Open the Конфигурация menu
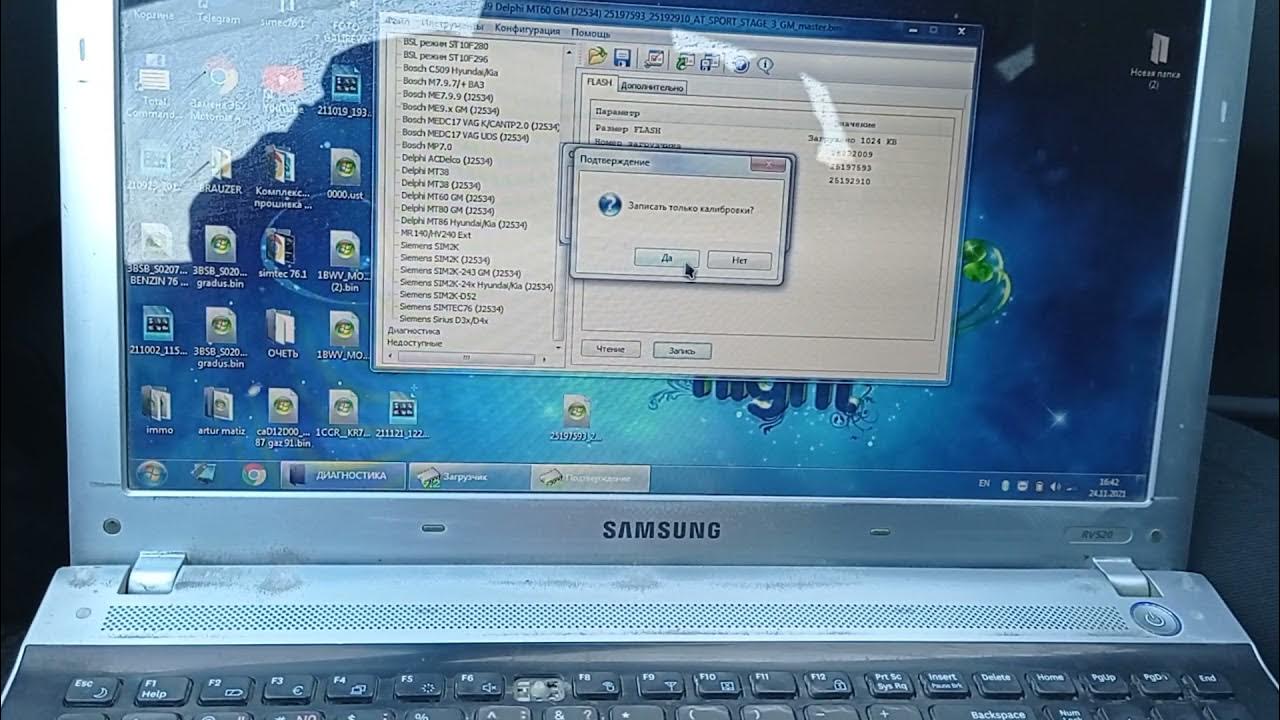Screen dimensions: 1280x720 click(527, 30)
